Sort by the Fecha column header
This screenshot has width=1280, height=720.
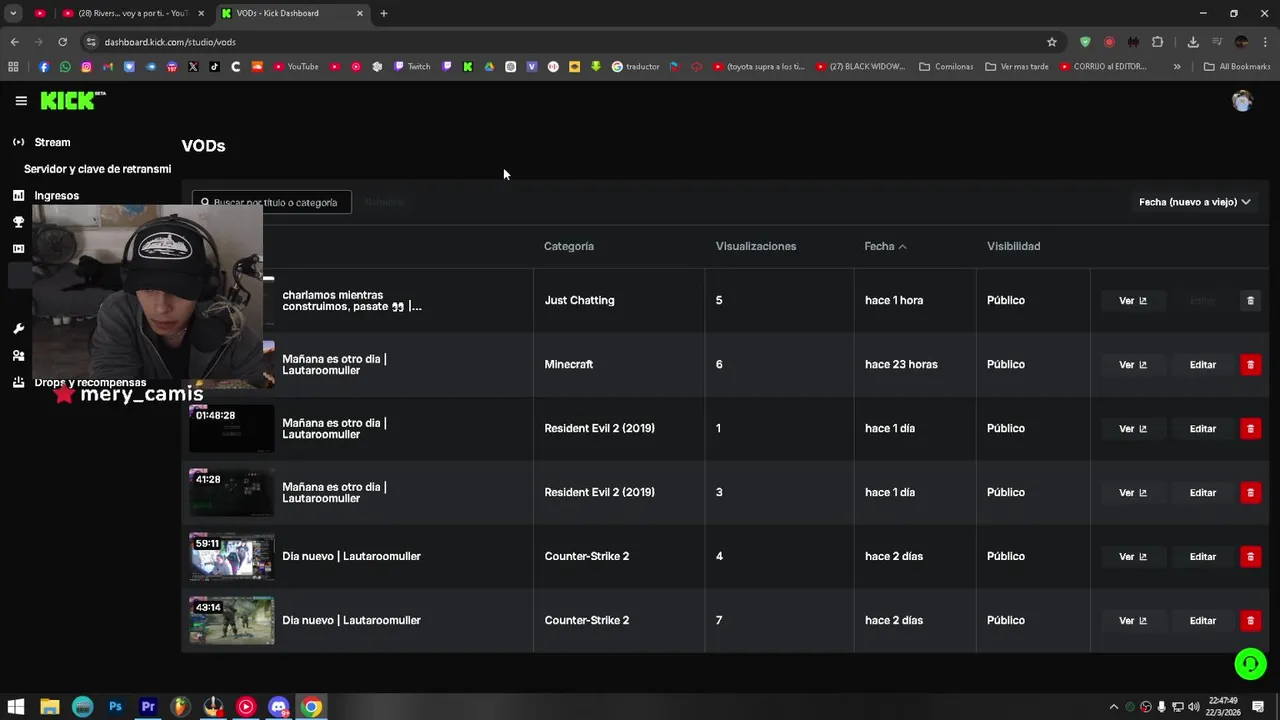[885, 246]
